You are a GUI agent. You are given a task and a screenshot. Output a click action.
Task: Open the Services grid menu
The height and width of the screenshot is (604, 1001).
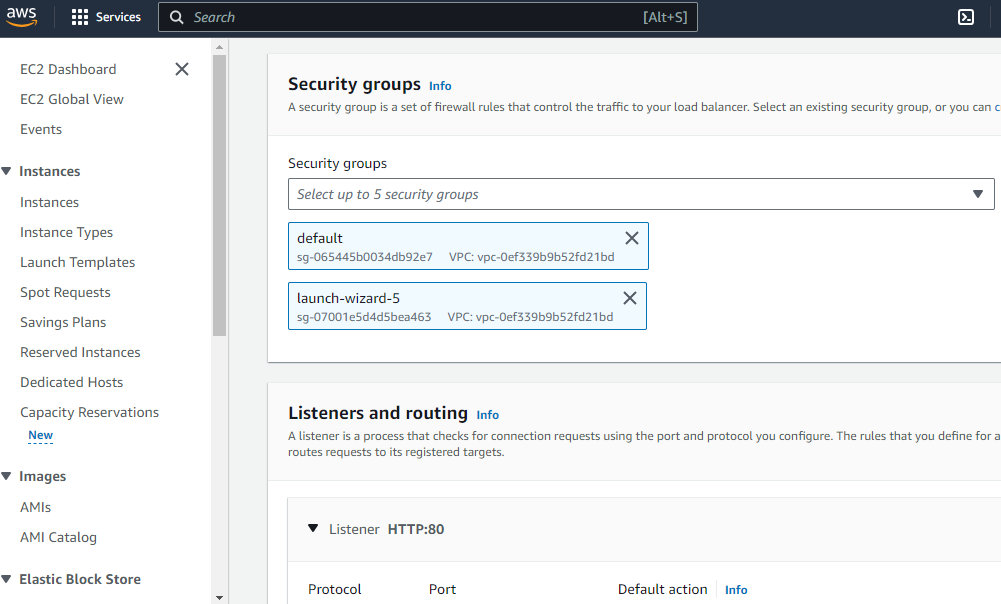coord(80,17)
